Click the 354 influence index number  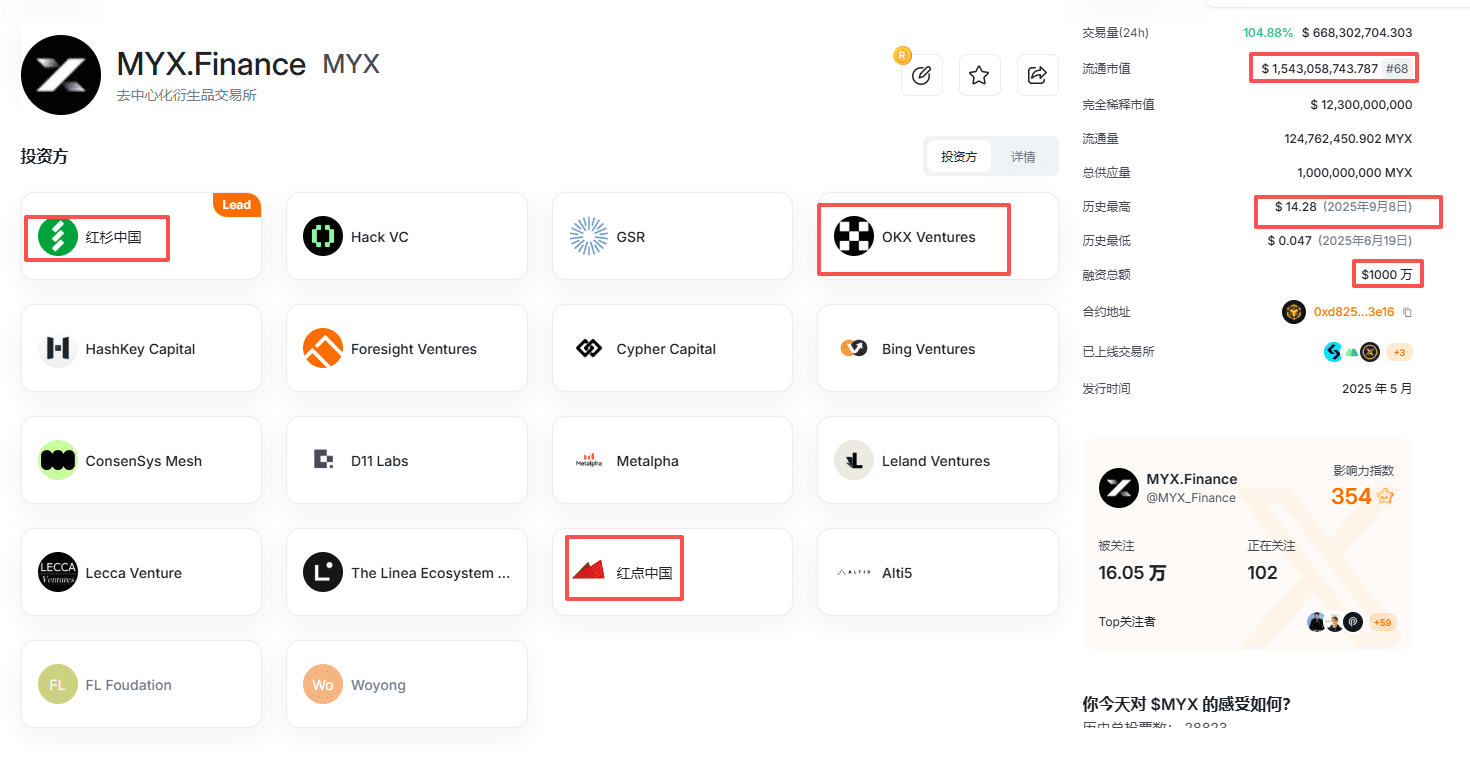click(x=1351, y=496)
